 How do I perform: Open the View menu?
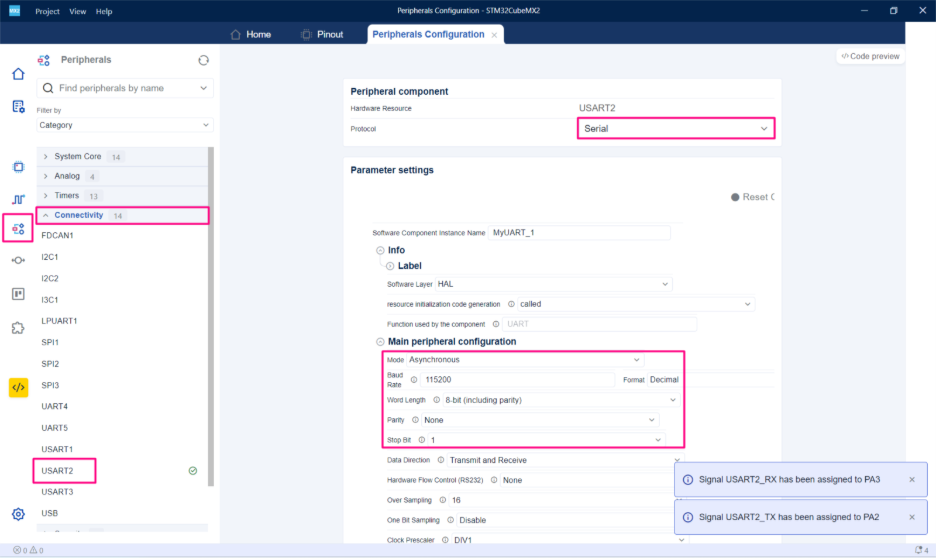pyautogui.click(x=78, y=11)
